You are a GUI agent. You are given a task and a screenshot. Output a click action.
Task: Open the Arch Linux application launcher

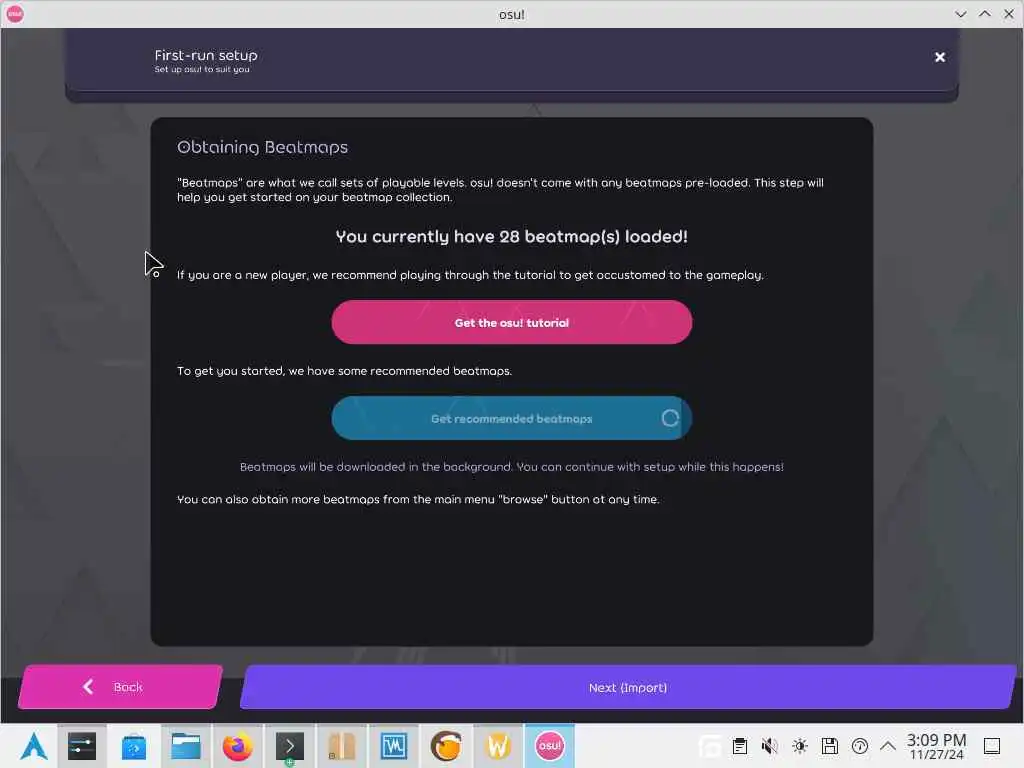click(33, 746)
